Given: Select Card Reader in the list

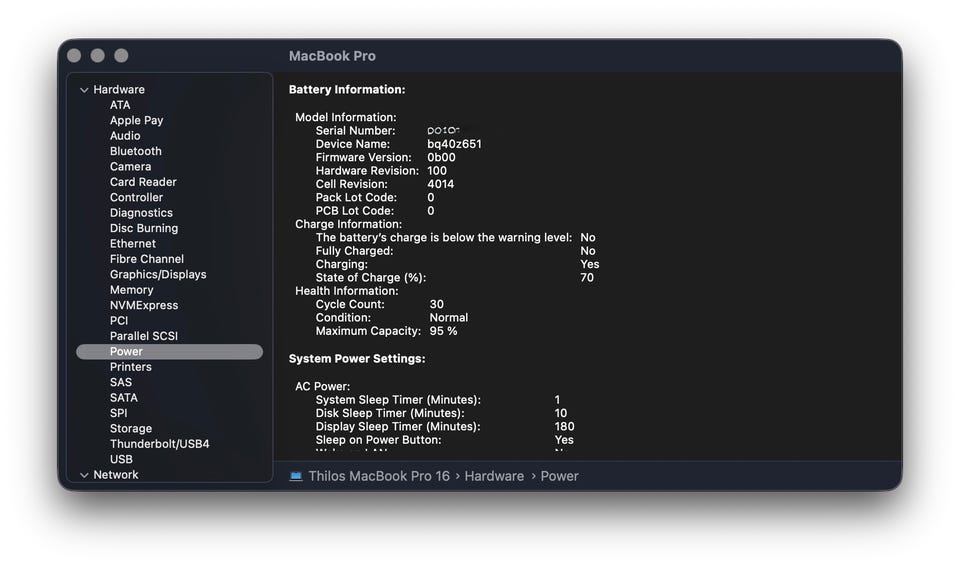Looking at the screenshot, I should click(143, 182).
